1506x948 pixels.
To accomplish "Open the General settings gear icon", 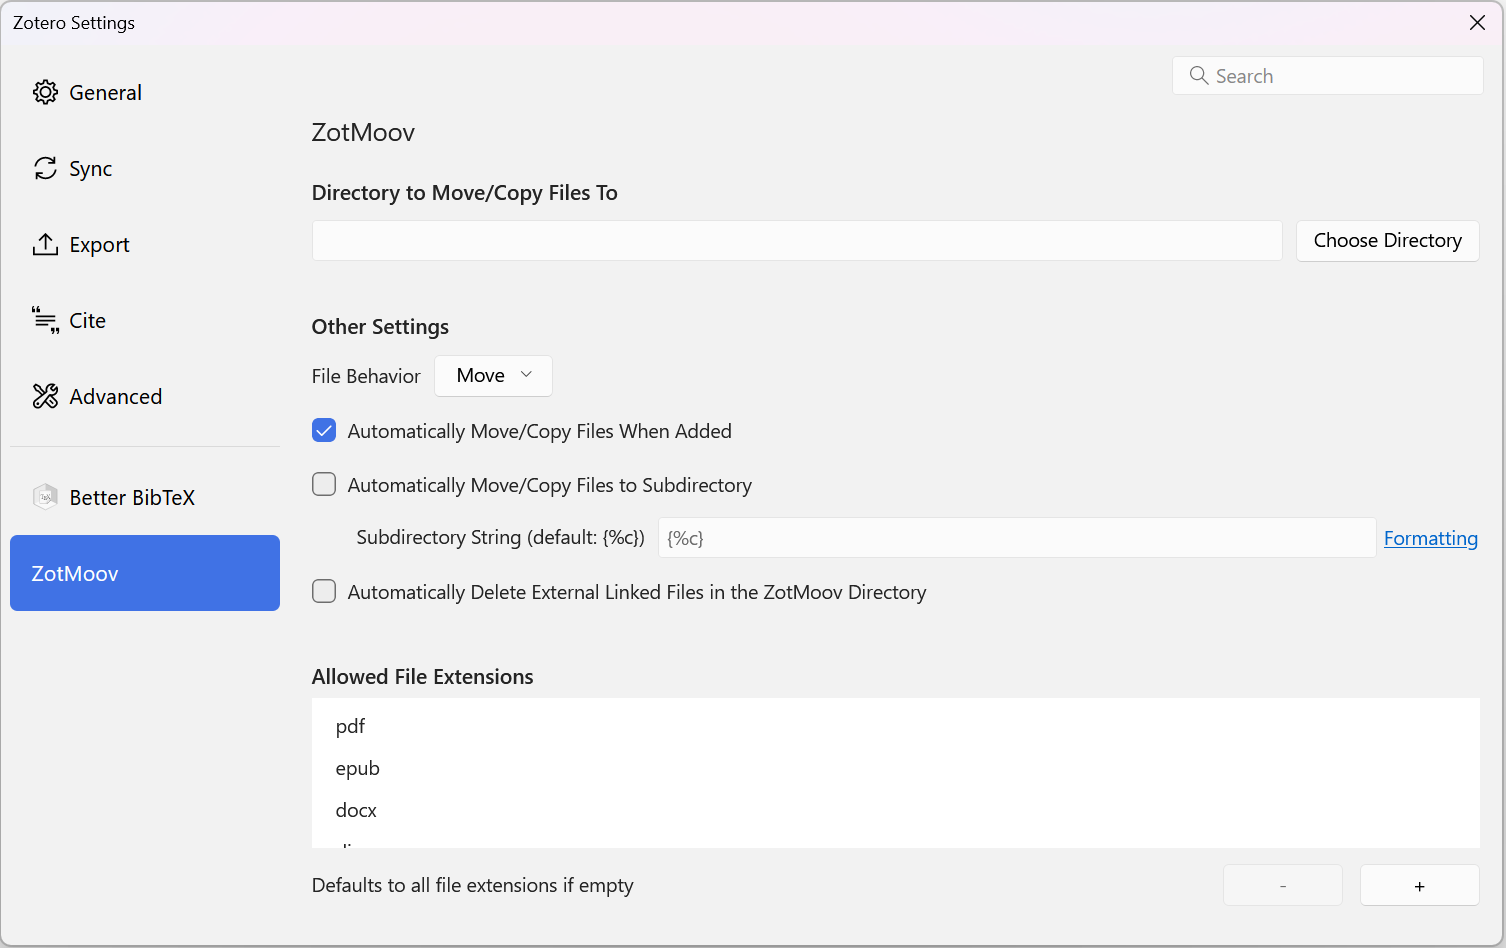I will coord(45,92).
